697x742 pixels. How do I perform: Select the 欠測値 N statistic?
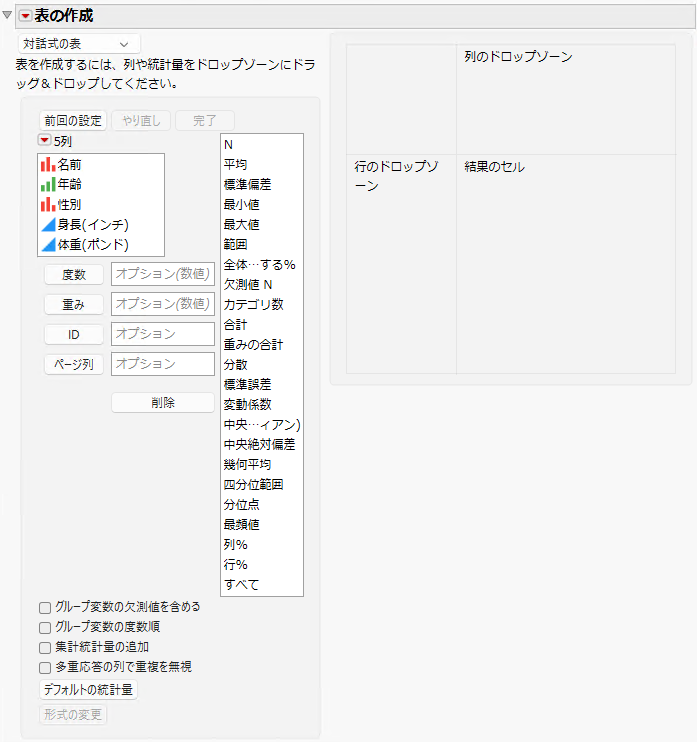point(262,285)
